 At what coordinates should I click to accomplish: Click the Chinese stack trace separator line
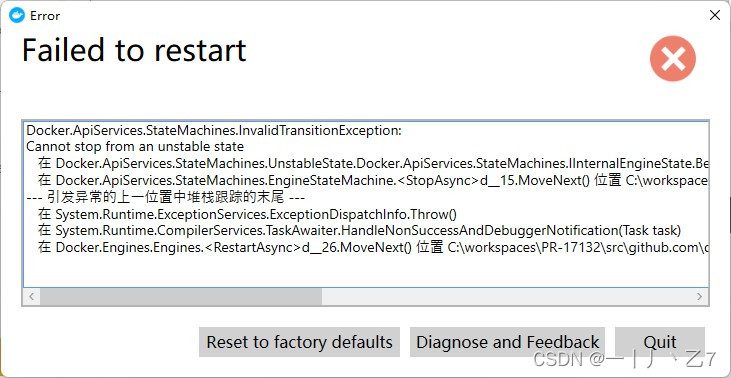pyautogui.click(x=166, y=198)
